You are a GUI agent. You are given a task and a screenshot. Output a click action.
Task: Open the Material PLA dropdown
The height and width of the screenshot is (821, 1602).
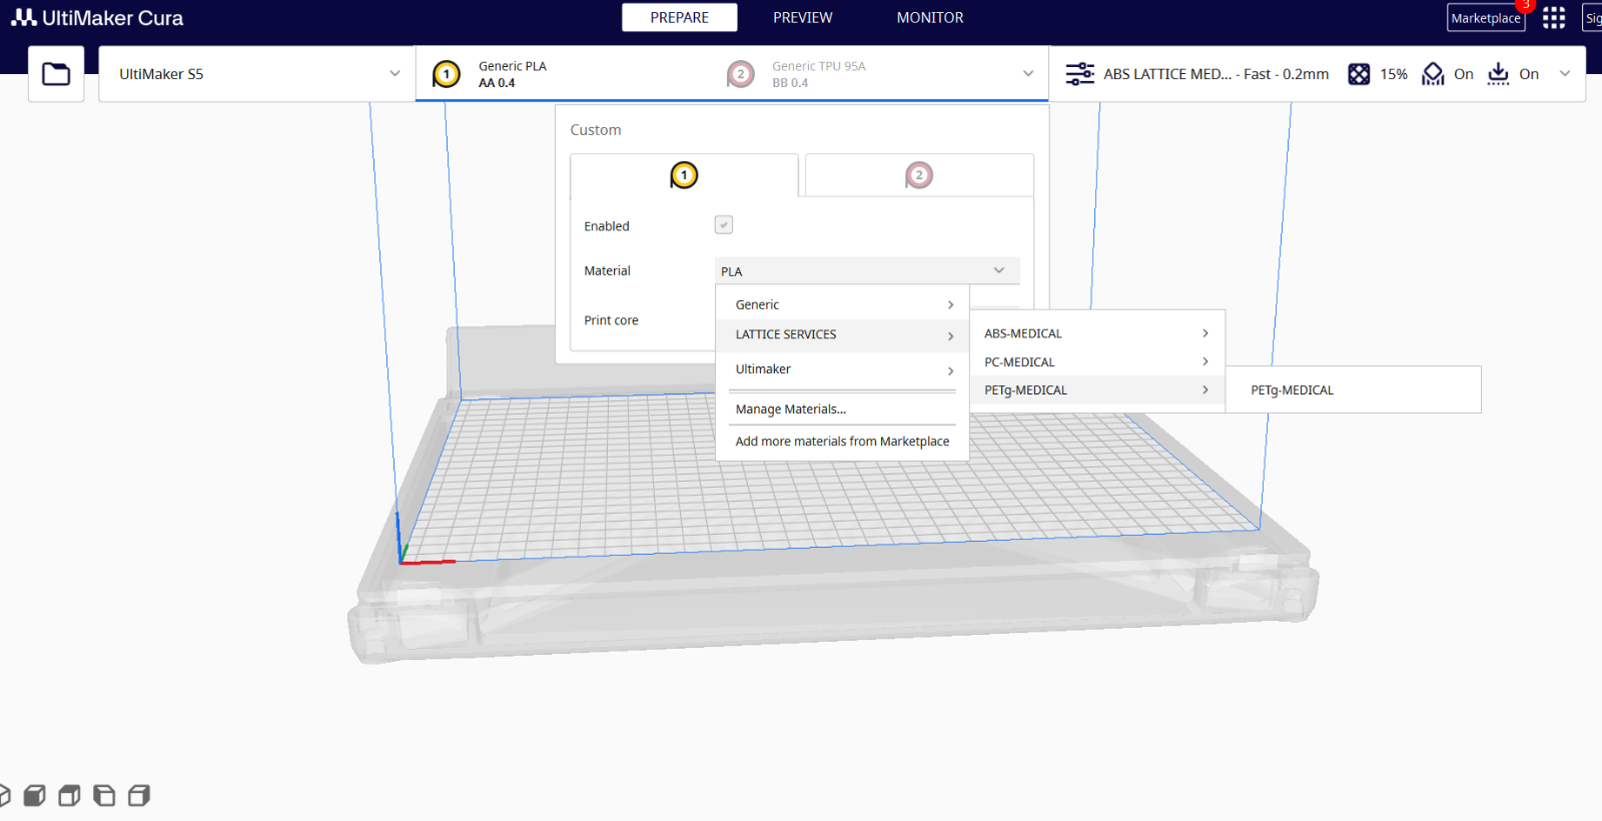tap(867, 271)
